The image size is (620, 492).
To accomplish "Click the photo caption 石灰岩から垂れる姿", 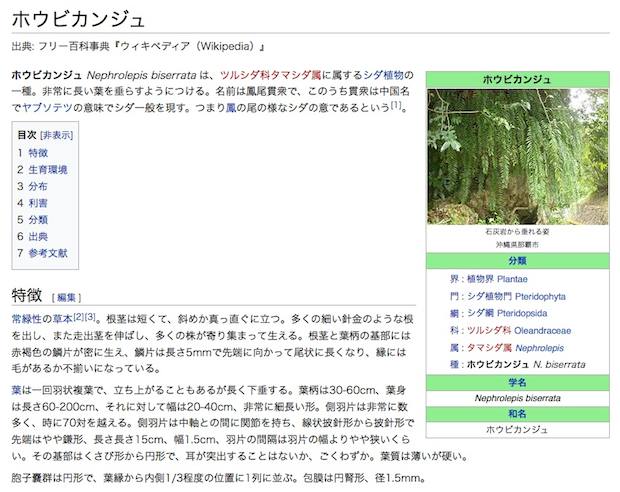I will (x=517, y=232).
